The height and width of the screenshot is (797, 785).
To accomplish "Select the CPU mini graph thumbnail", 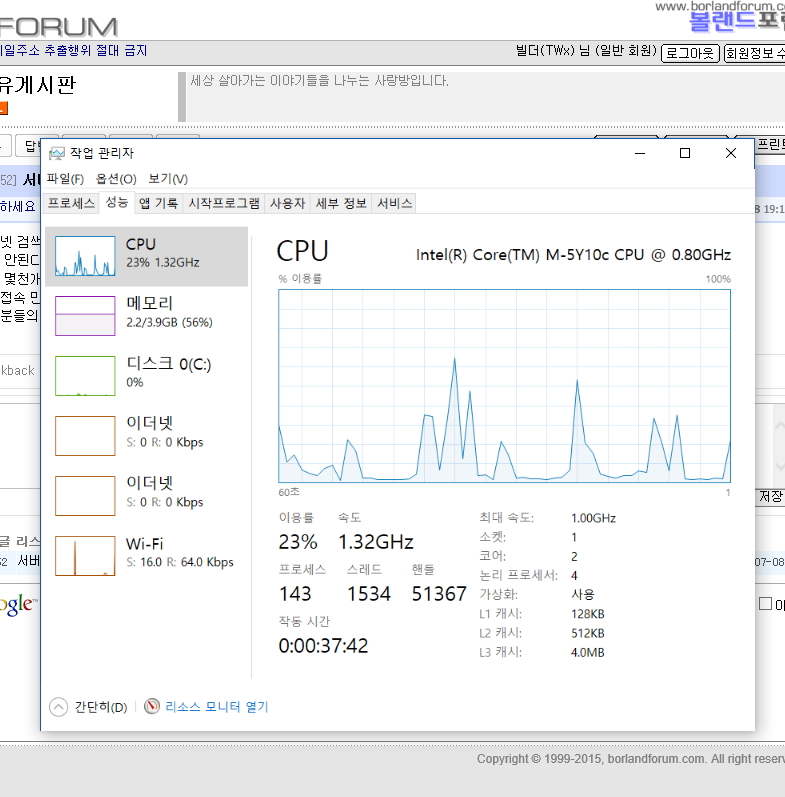I will click(85, 256).
